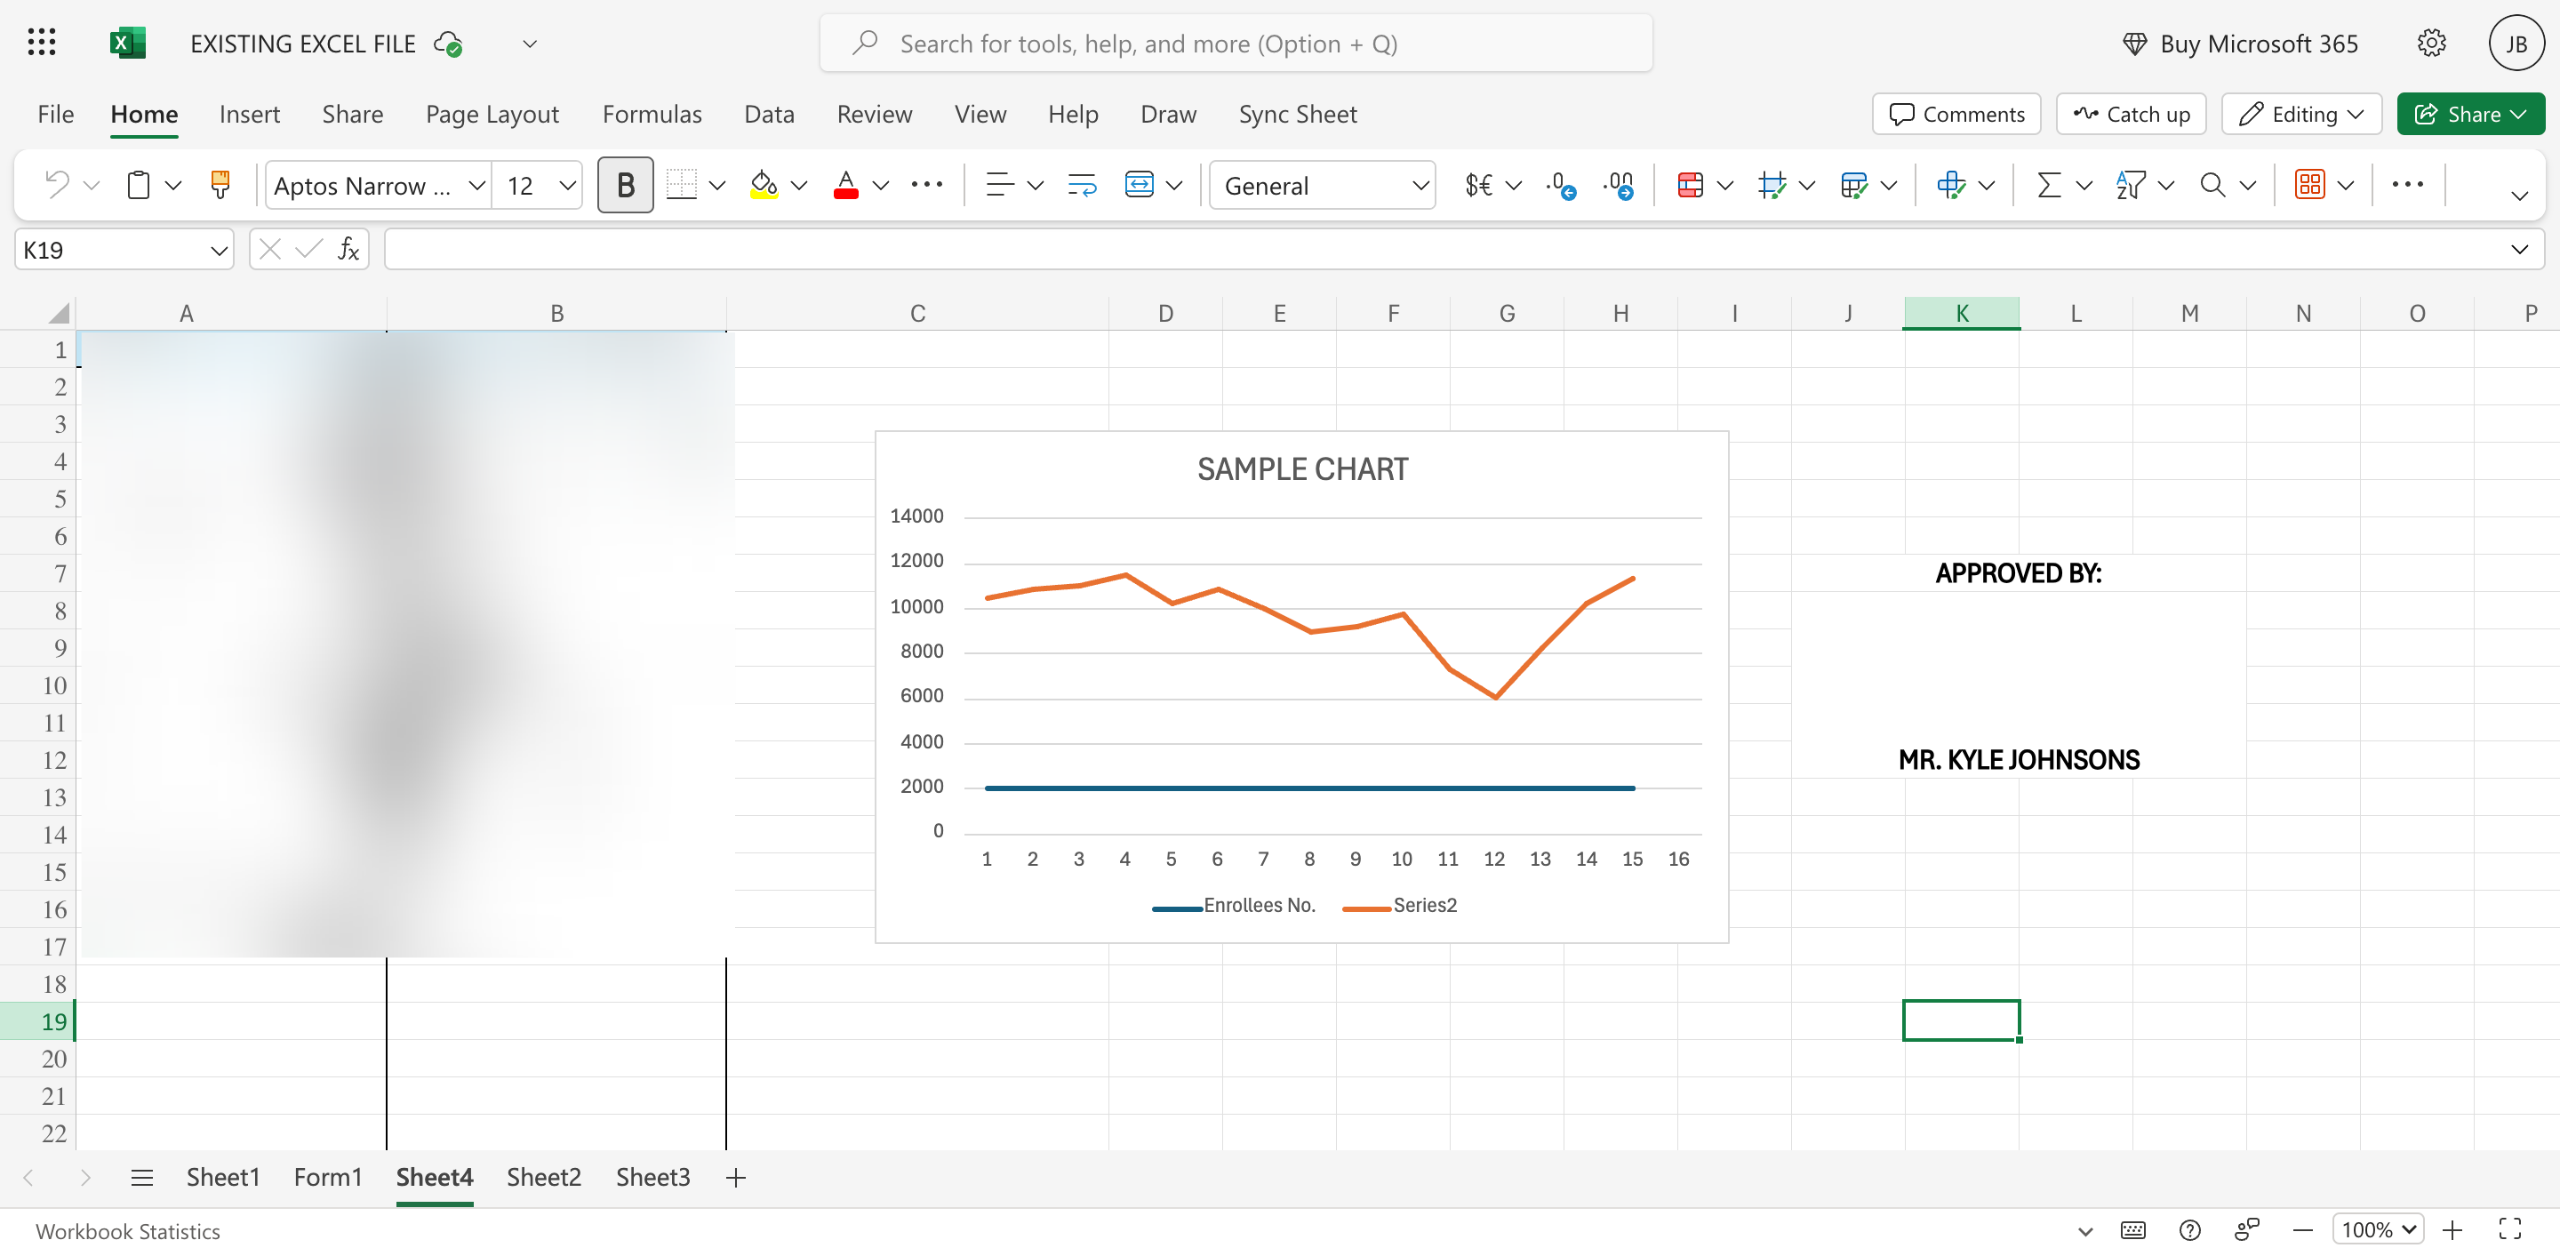Decrease decimal places icon
2560x1248 pixels.
point(1560,185)
